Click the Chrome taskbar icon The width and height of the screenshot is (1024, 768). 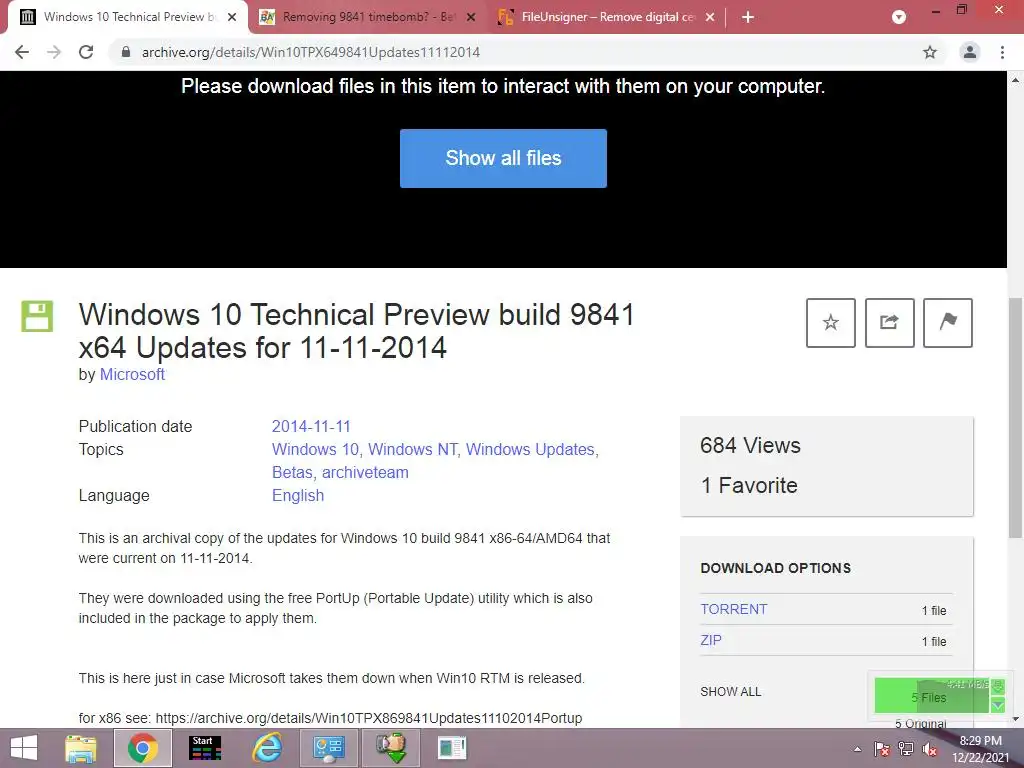143,748
